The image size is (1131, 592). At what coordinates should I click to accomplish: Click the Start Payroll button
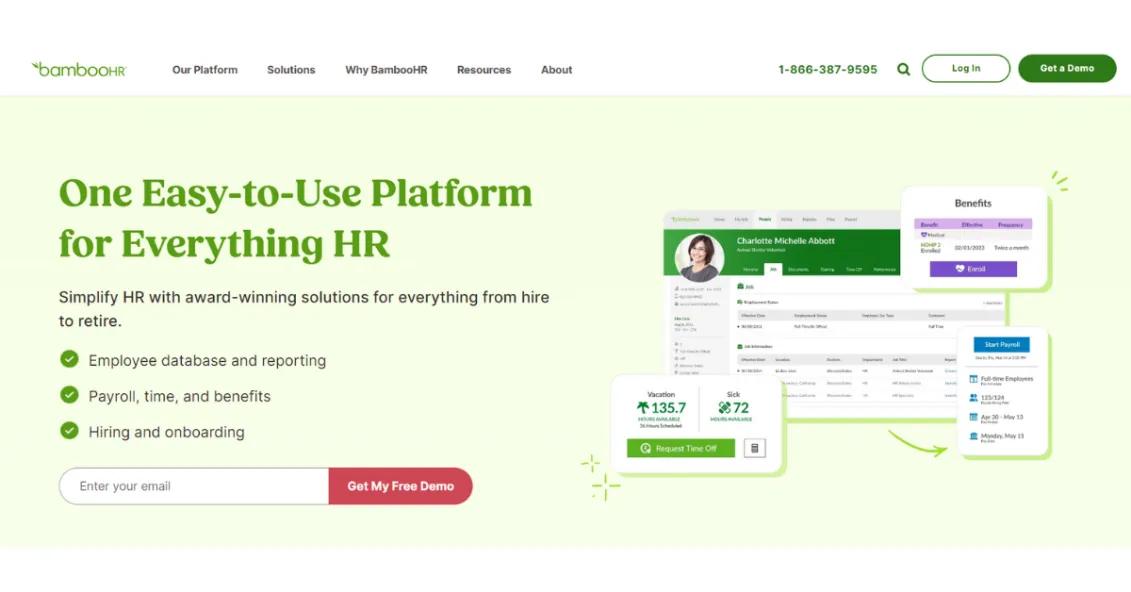pyautogui.click(x=1002, y=345)
